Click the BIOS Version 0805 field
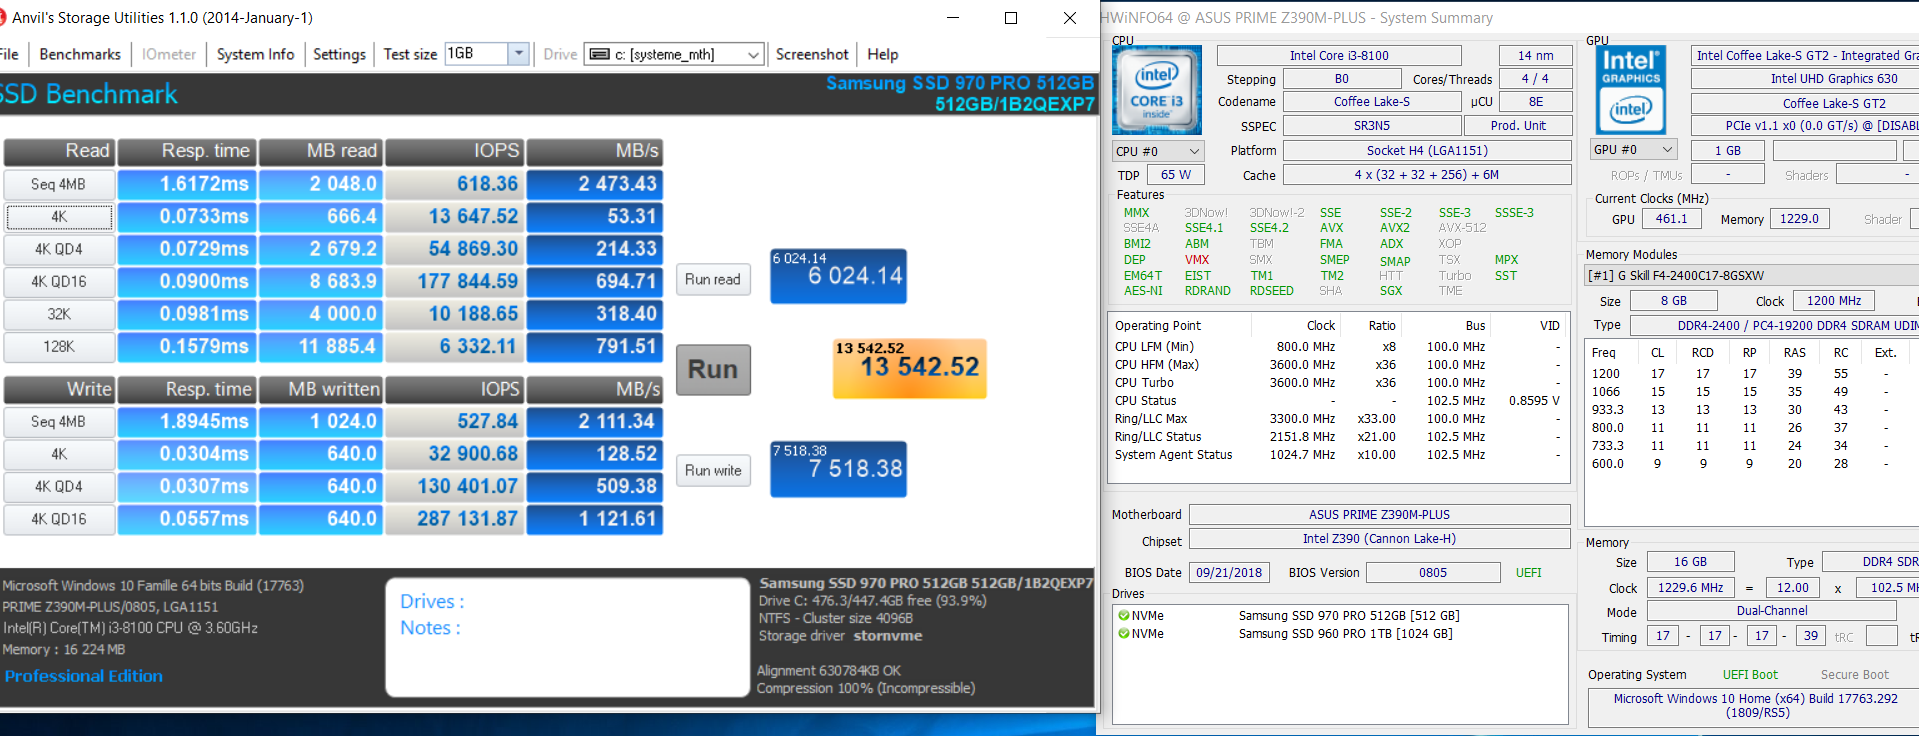Screen dimensions: 1919x736 click(1433, 573)
